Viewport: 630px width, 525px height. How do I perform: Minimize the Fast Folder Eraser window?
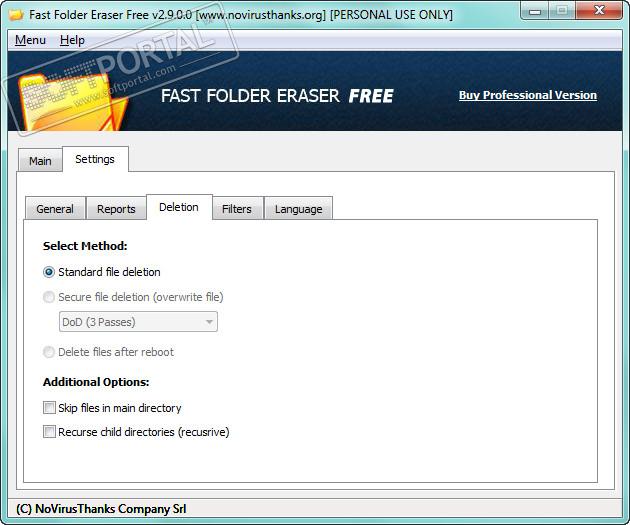coord(534,10)
